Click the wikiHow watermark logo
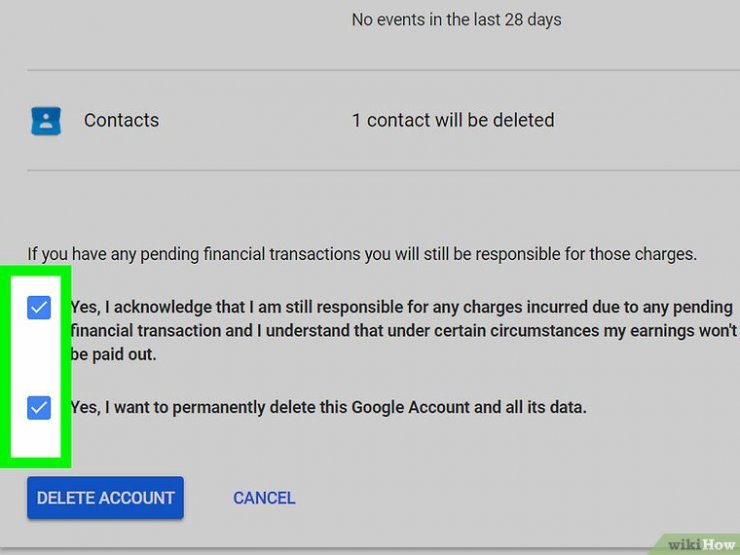740x555 pixels. coord(700,544)
